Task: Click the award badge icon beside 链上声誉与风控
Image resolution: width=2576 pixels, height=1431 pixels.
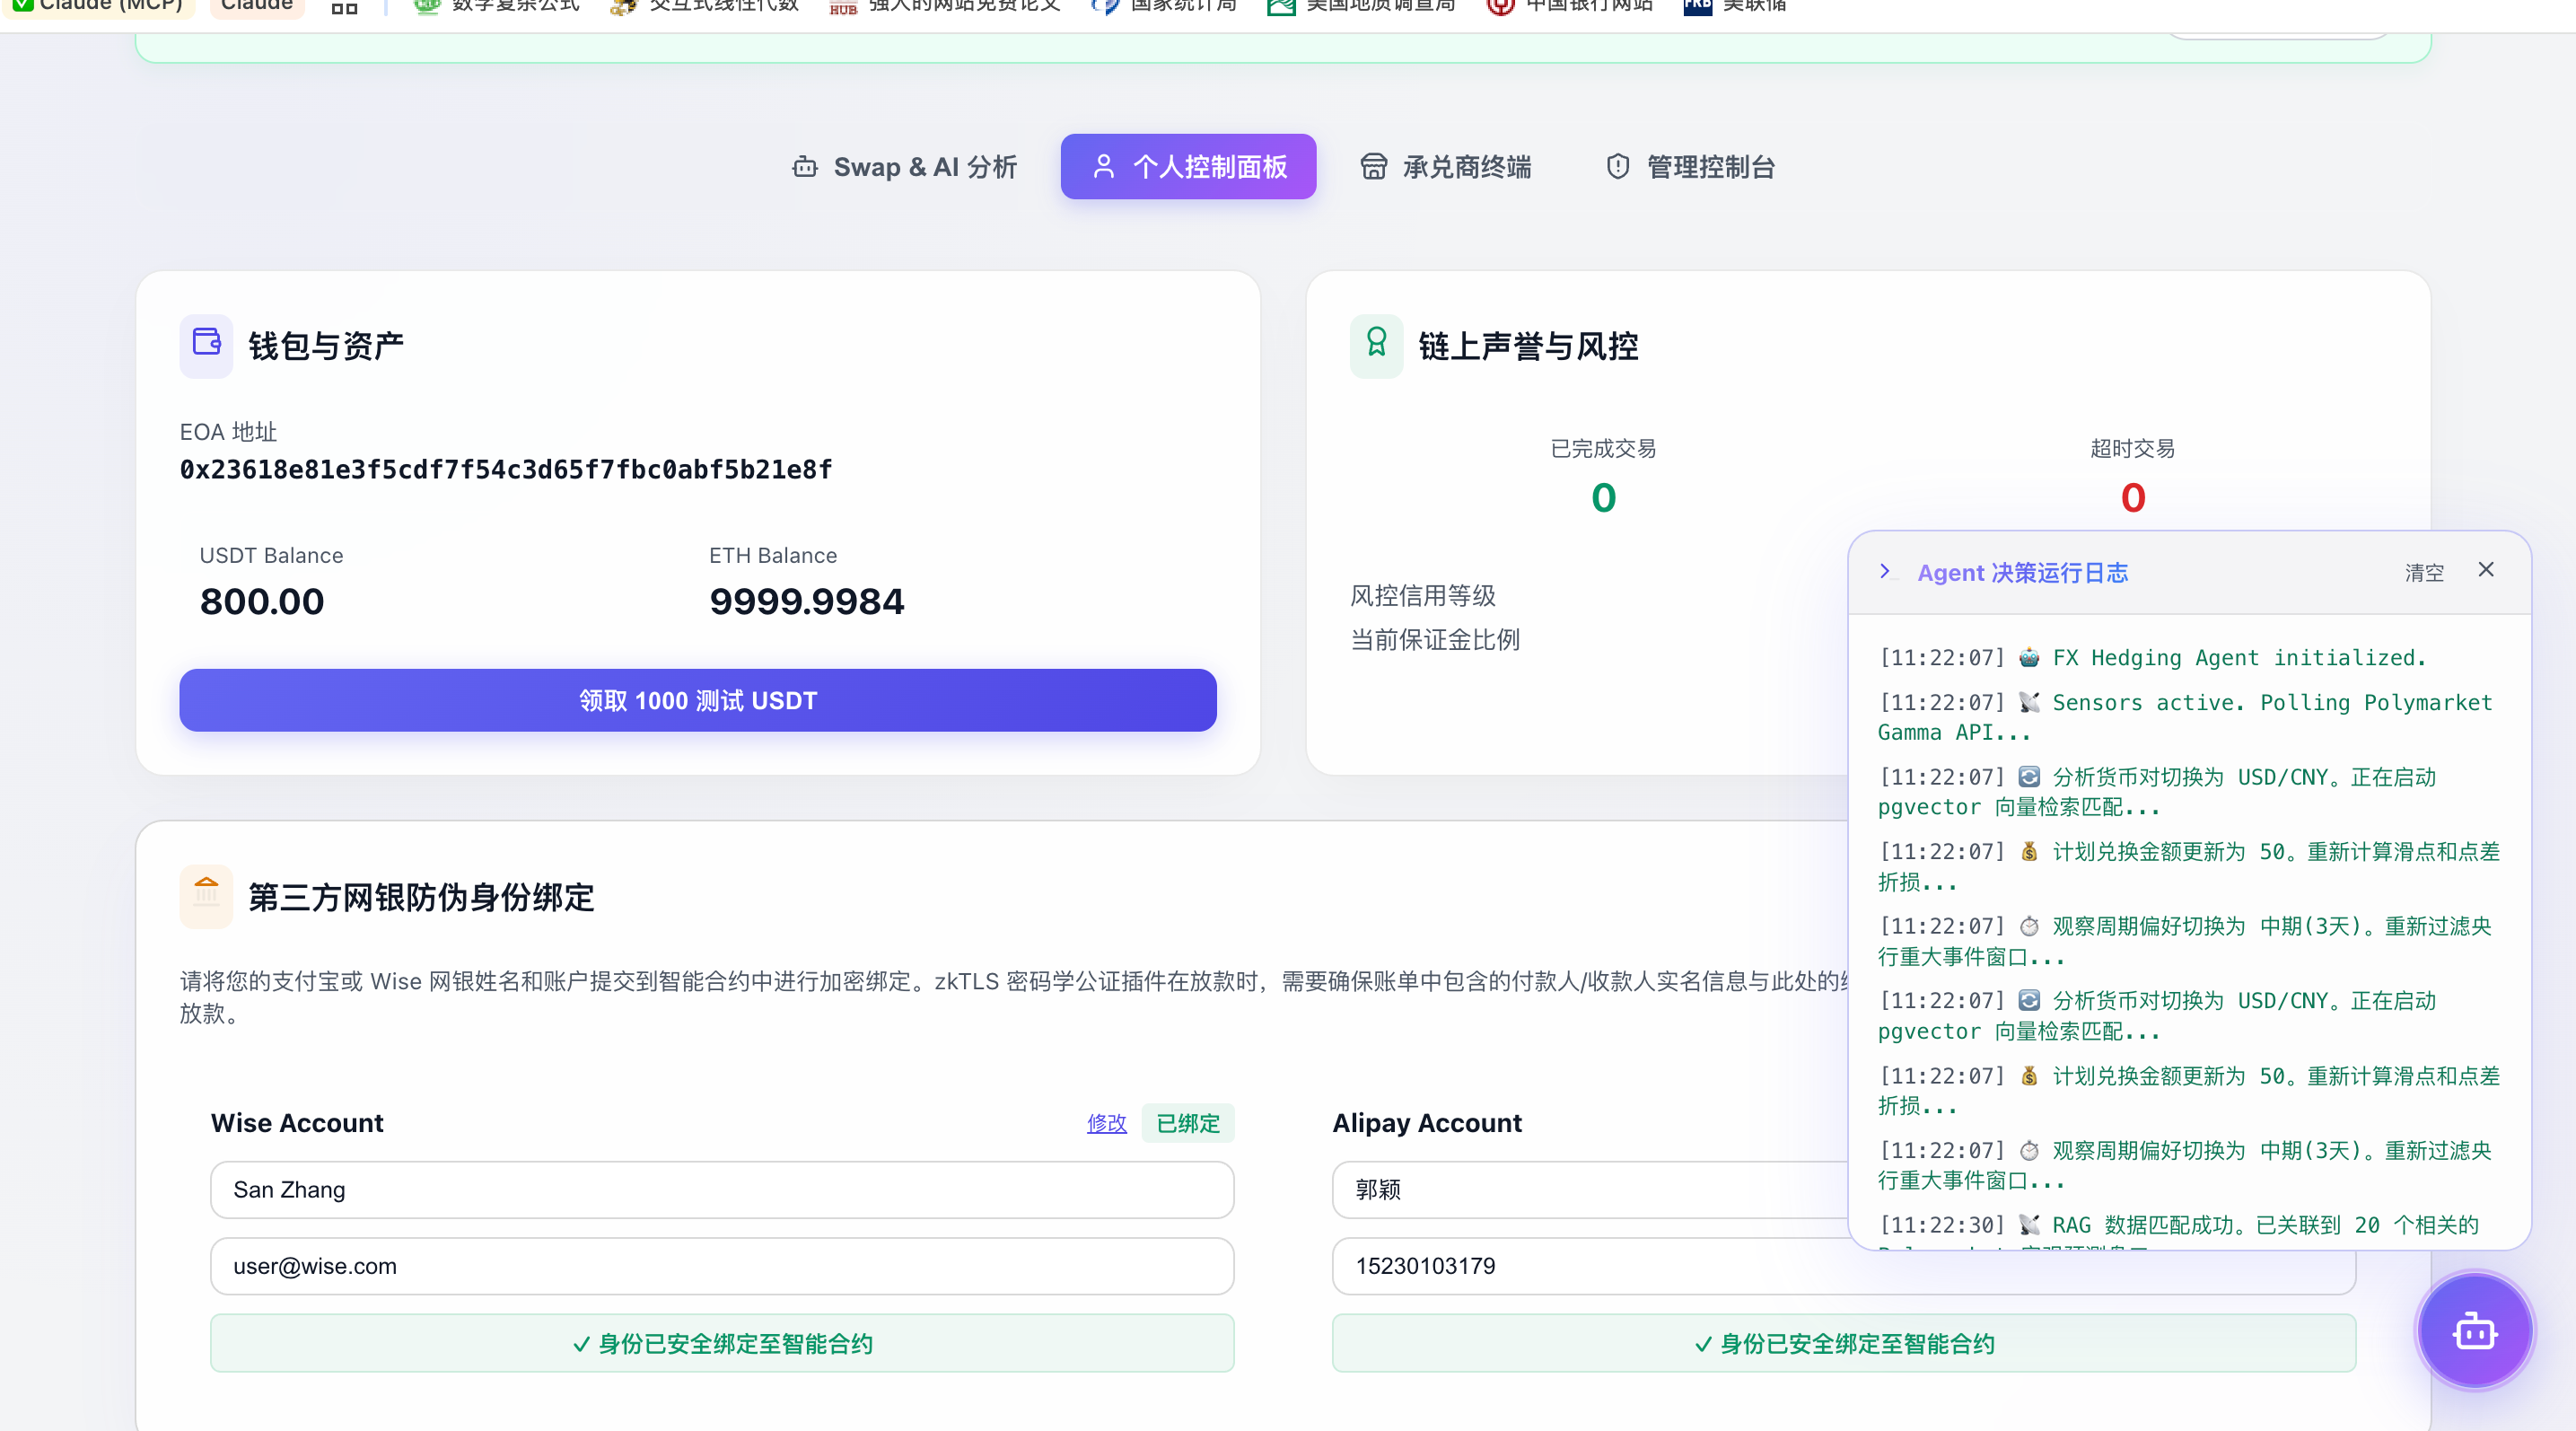Action: click(x=1376, y=345)
